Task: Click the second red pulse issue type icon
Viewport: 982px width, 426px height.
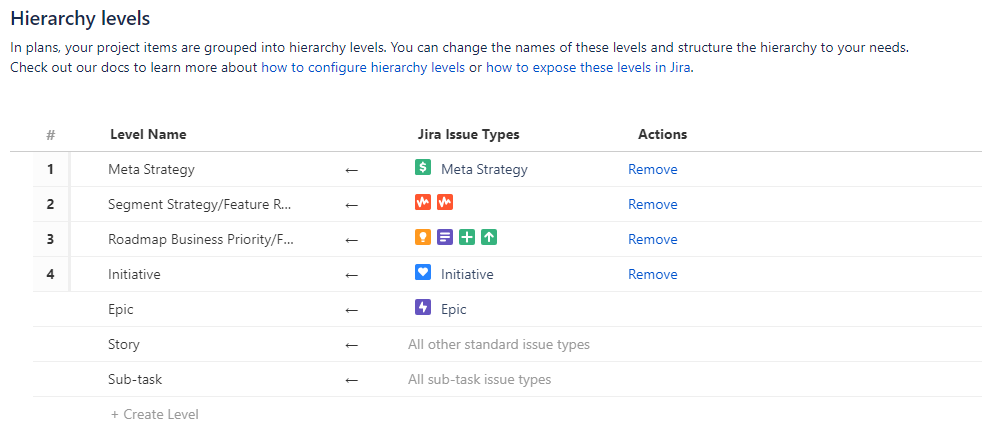Action: 445,203
